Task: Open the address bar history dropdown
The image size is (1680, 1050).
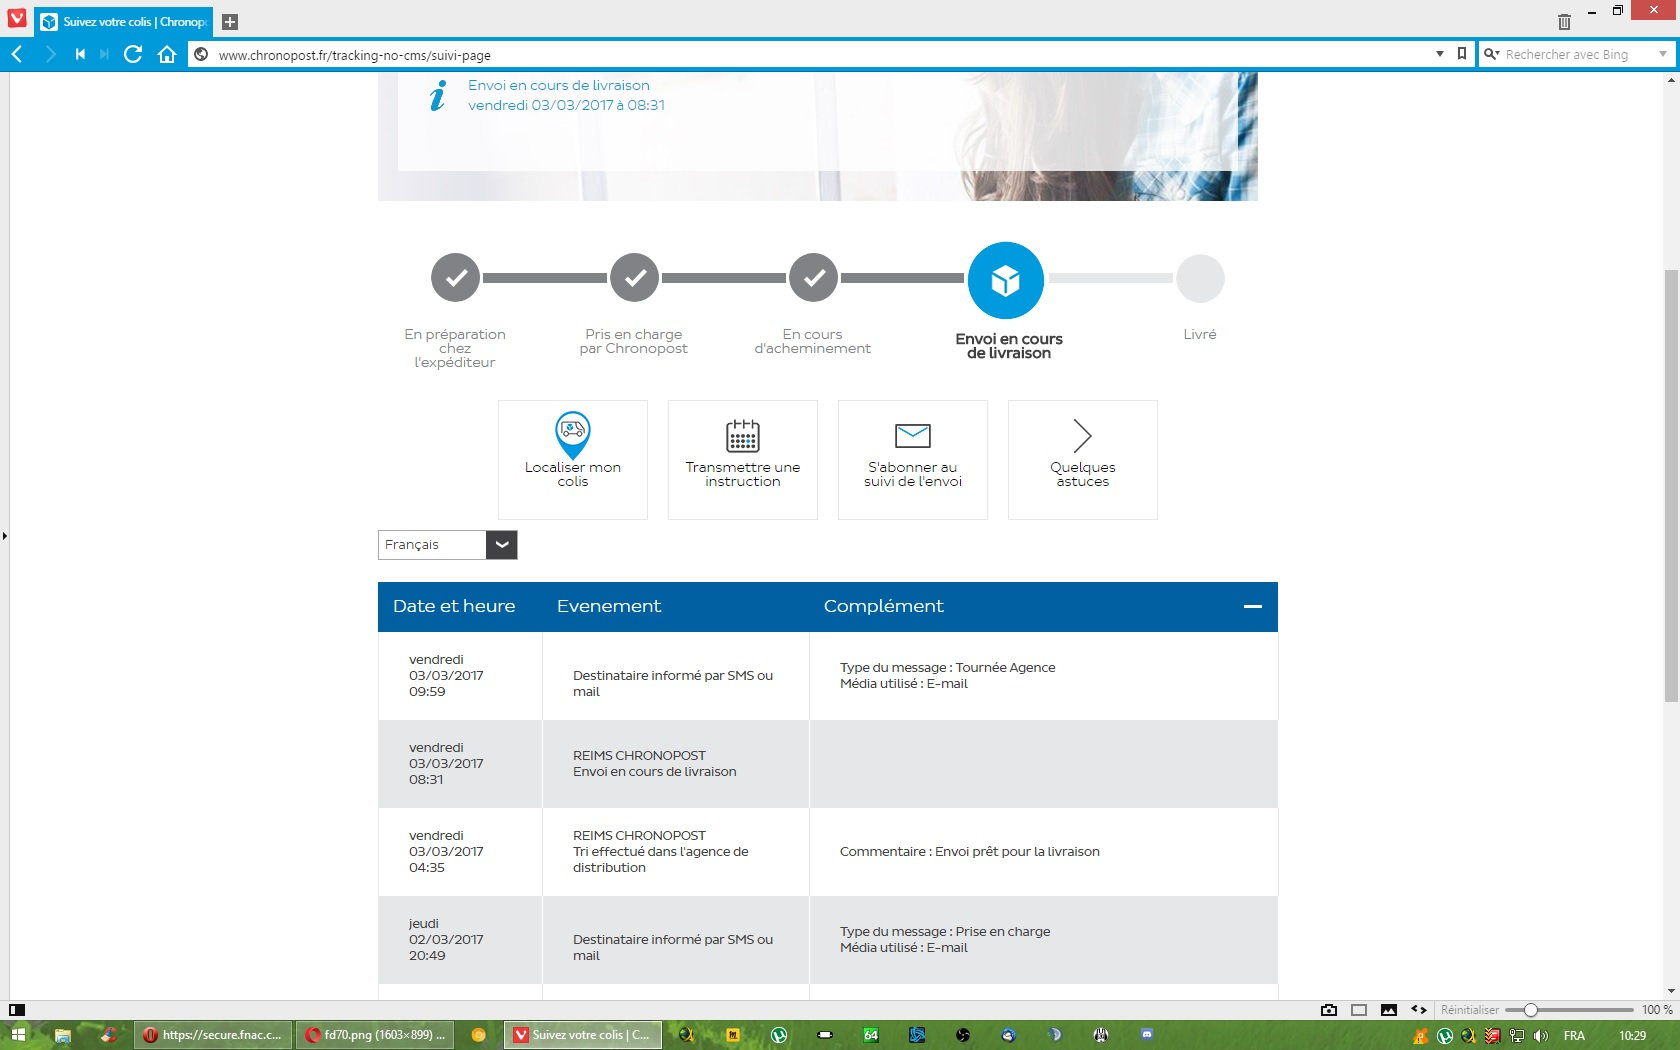Action: pos(1440,54)
